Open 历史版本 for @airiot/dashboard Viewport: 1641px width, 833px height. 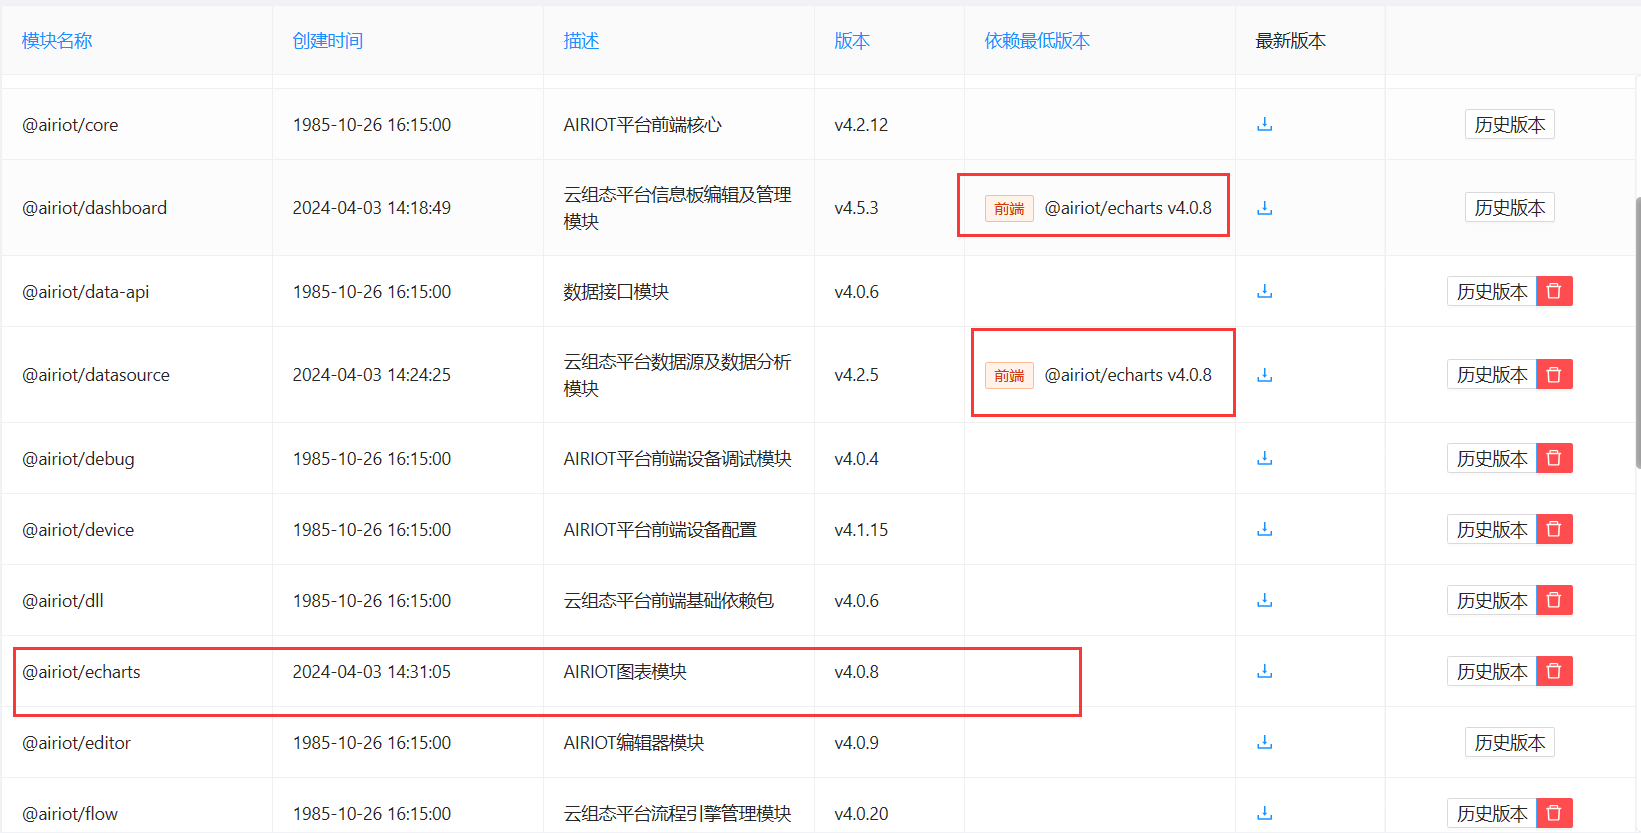1510,207
